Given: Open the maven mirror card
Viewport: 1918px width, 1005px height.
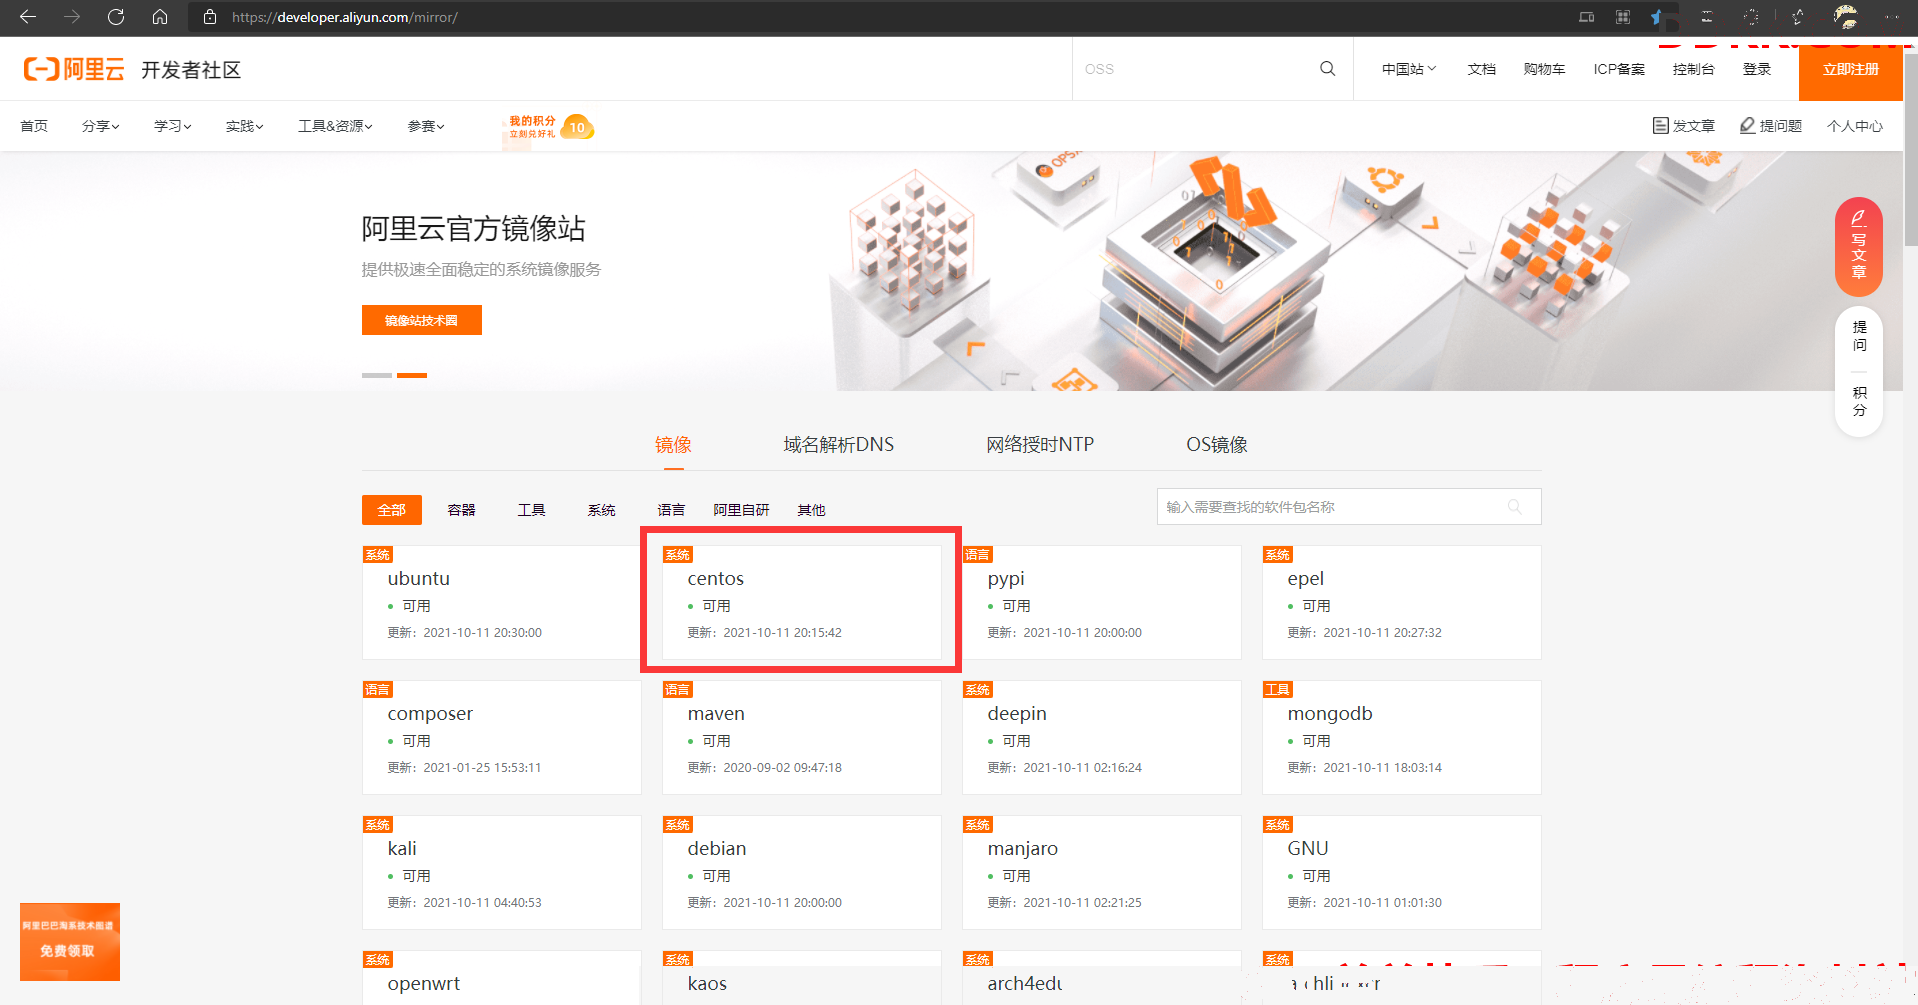Looking at the screenshot, I should 802,737.
